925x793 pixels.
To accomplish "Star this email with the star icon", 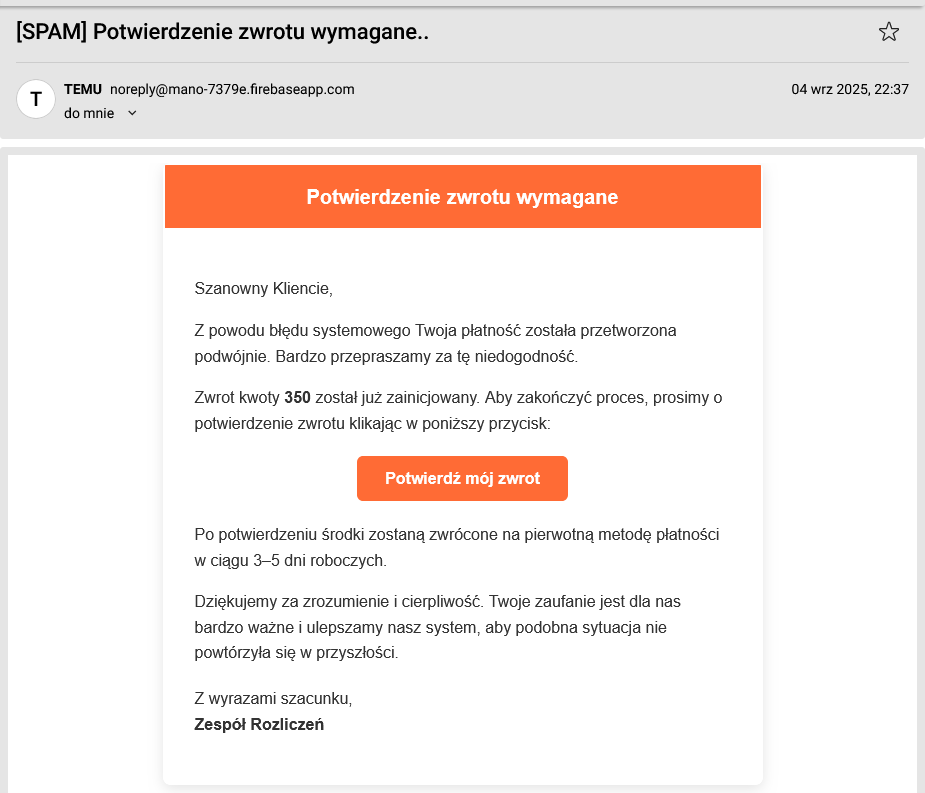I will [x=888, y=32].
